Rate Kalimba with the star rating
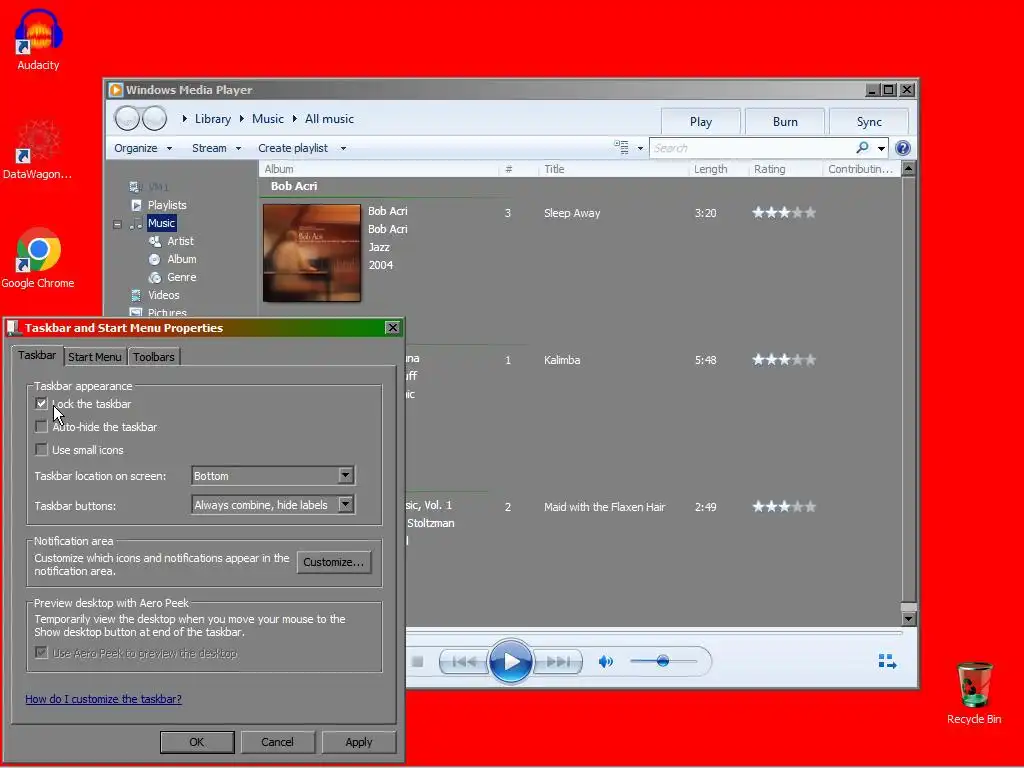 click(784, 359)
